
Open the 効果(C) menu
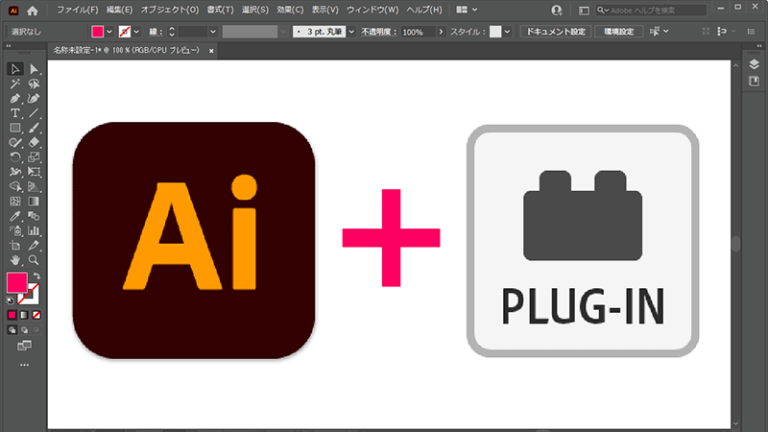291,10
